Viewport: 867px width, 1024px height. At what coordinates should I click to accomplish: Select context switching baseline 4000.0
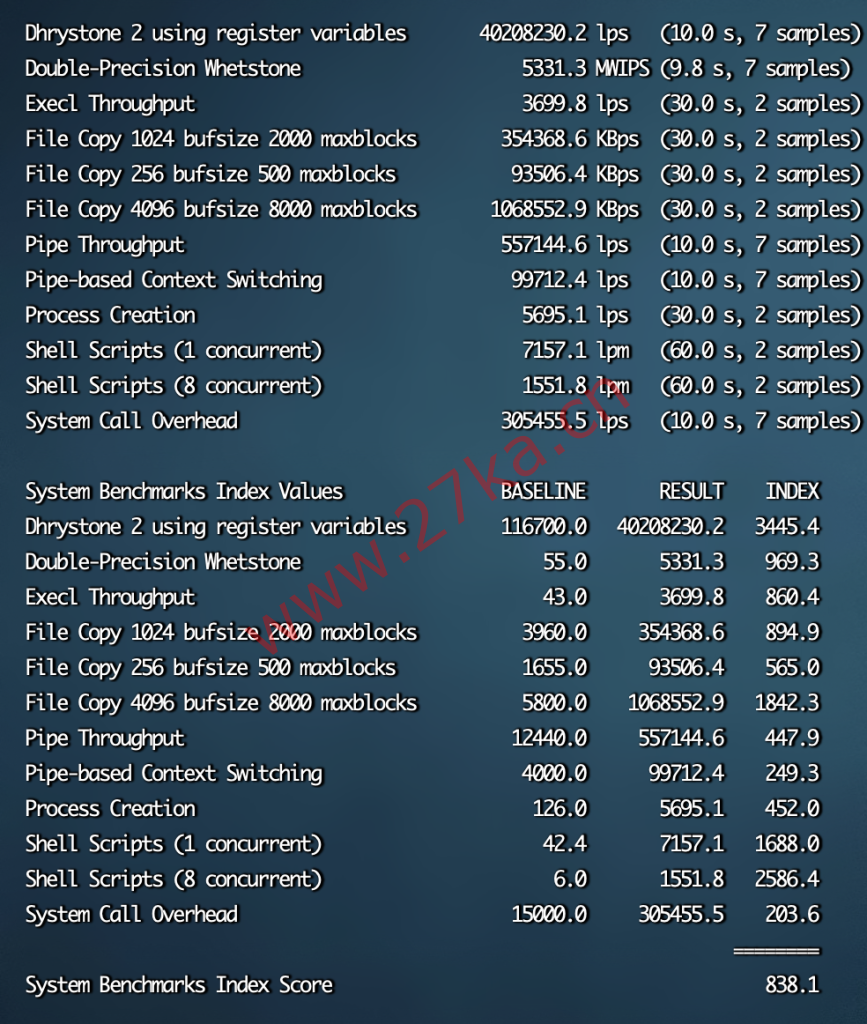(554, 774)
